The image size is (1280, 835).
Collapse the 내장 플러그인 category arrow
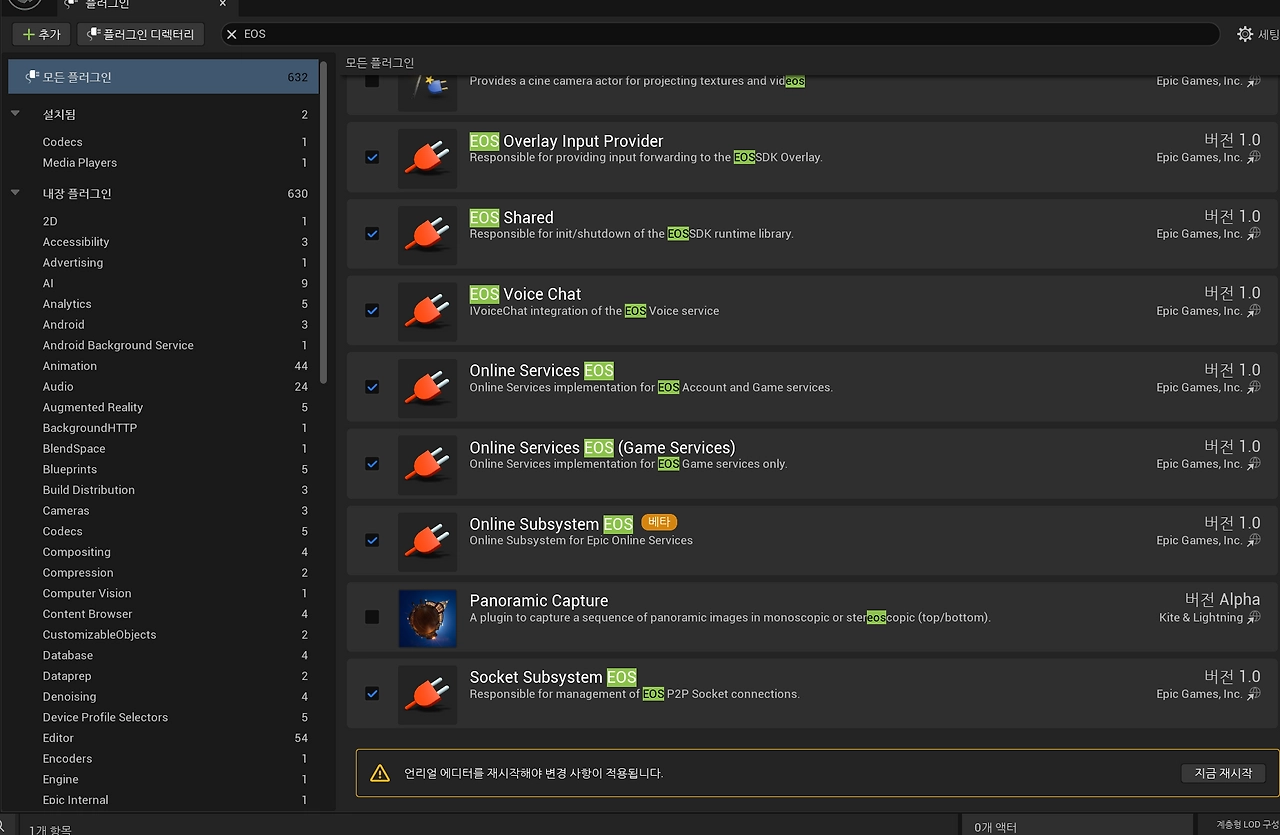pyautogui.click(x=15, y=193)
